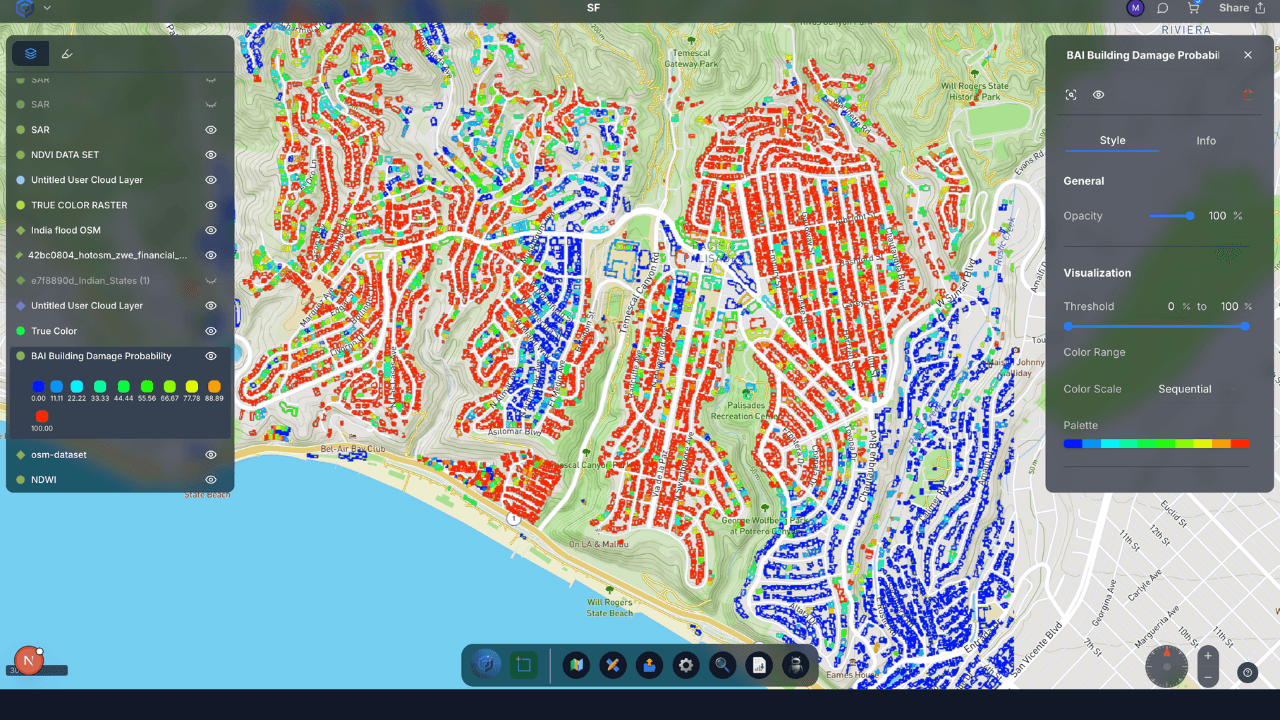Open the settings gear in bottom toolbar
The width and height of the screenshot is (1280, 720).
686,665
